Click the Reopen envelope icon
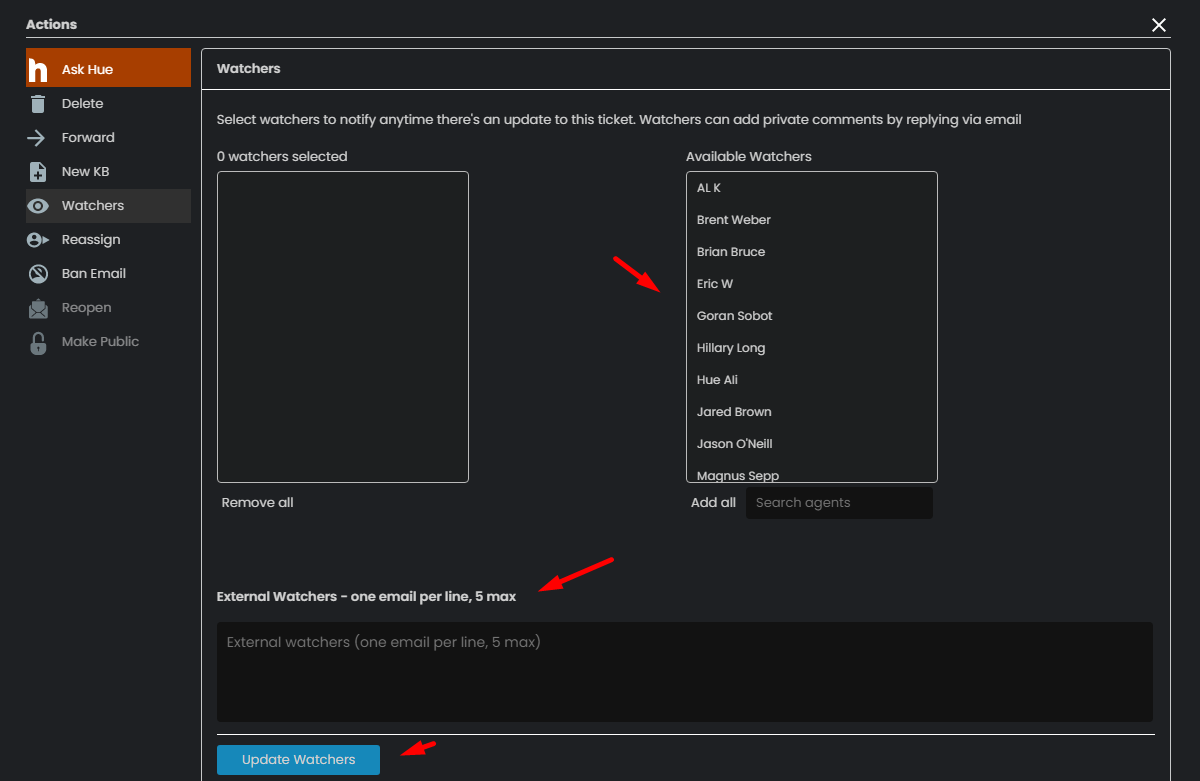 pyautogui.click(x=38, y=308)
